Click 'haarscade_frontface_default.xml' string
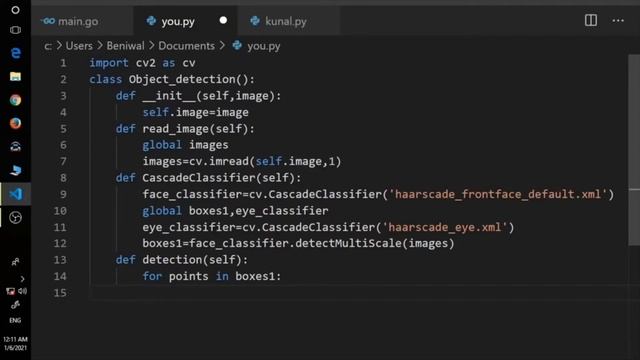Image resolution: width=640 pixels, height=360 pixels. pyautogui.click(x=498, y=194)
